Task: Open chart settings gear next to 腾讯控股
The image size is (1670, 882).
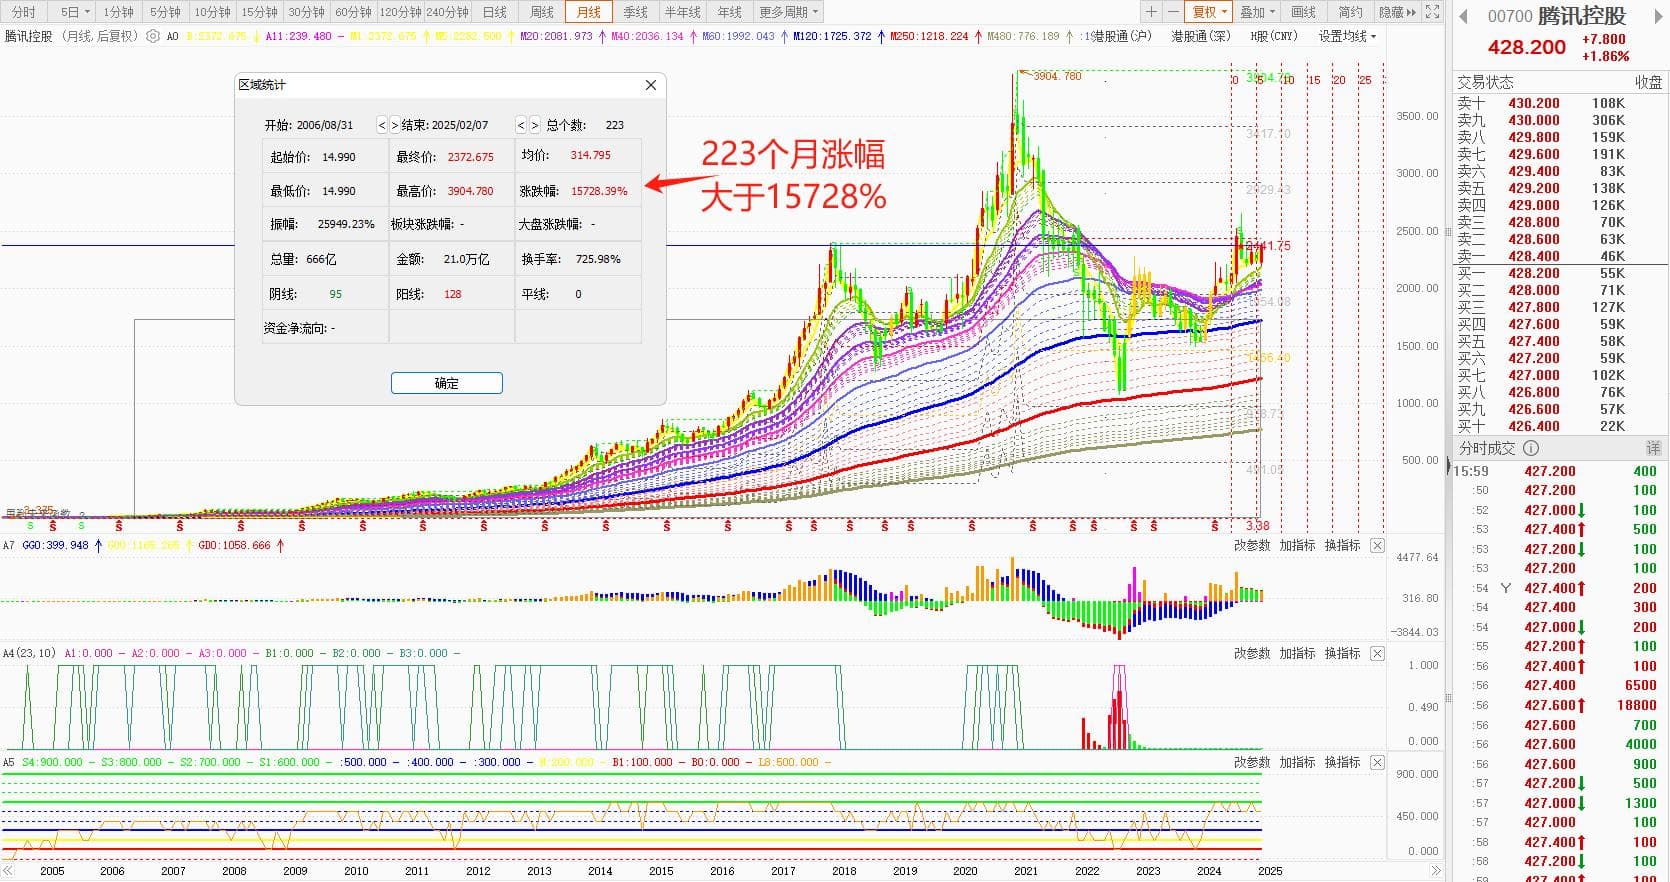Action: [153, 36]
